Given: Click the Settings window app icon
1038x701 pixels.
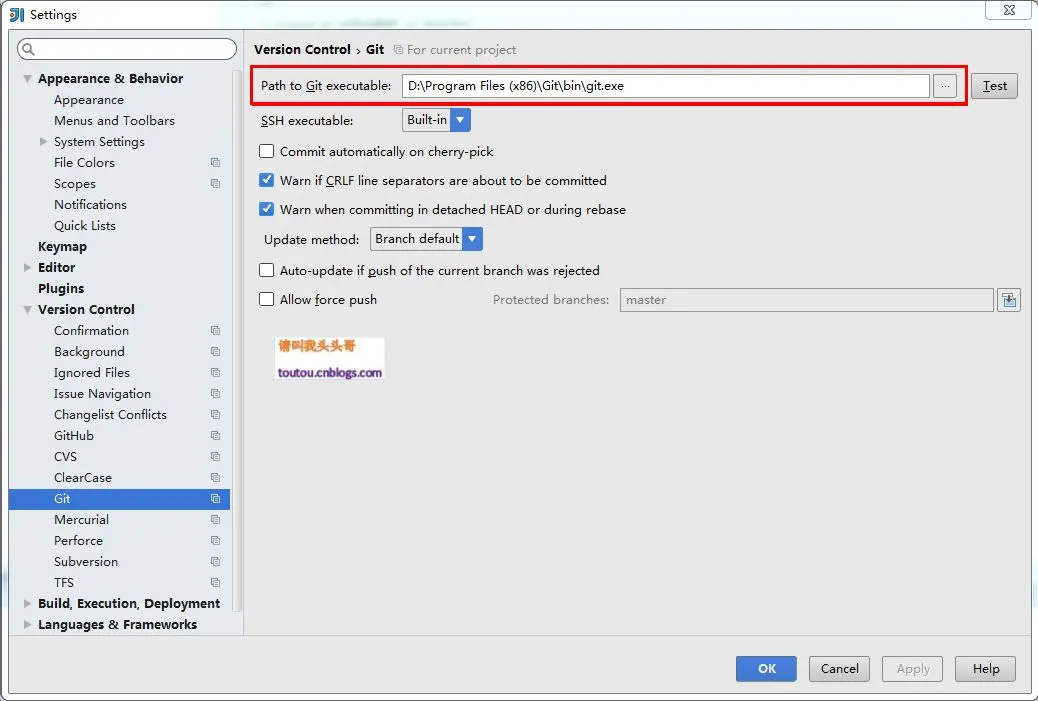Looking at the screenshot, I should coord(17,15).
